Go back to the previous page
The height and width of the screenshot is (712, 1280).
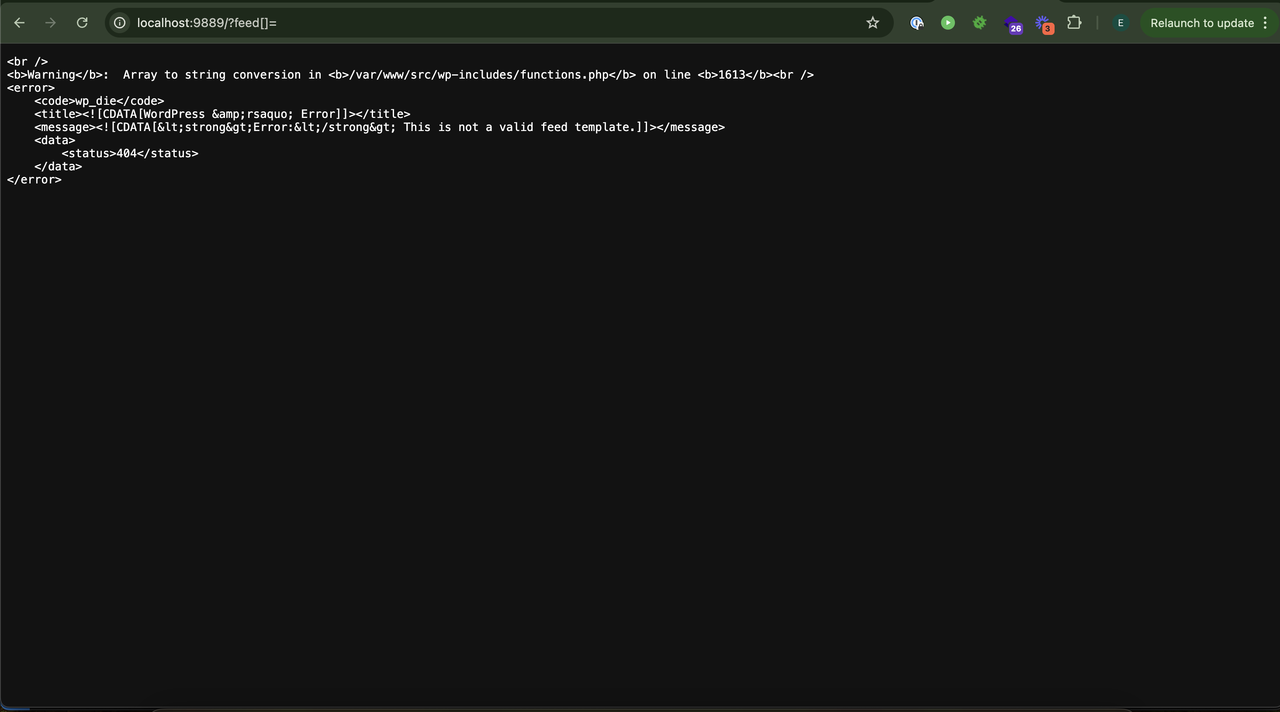[19, 23]
